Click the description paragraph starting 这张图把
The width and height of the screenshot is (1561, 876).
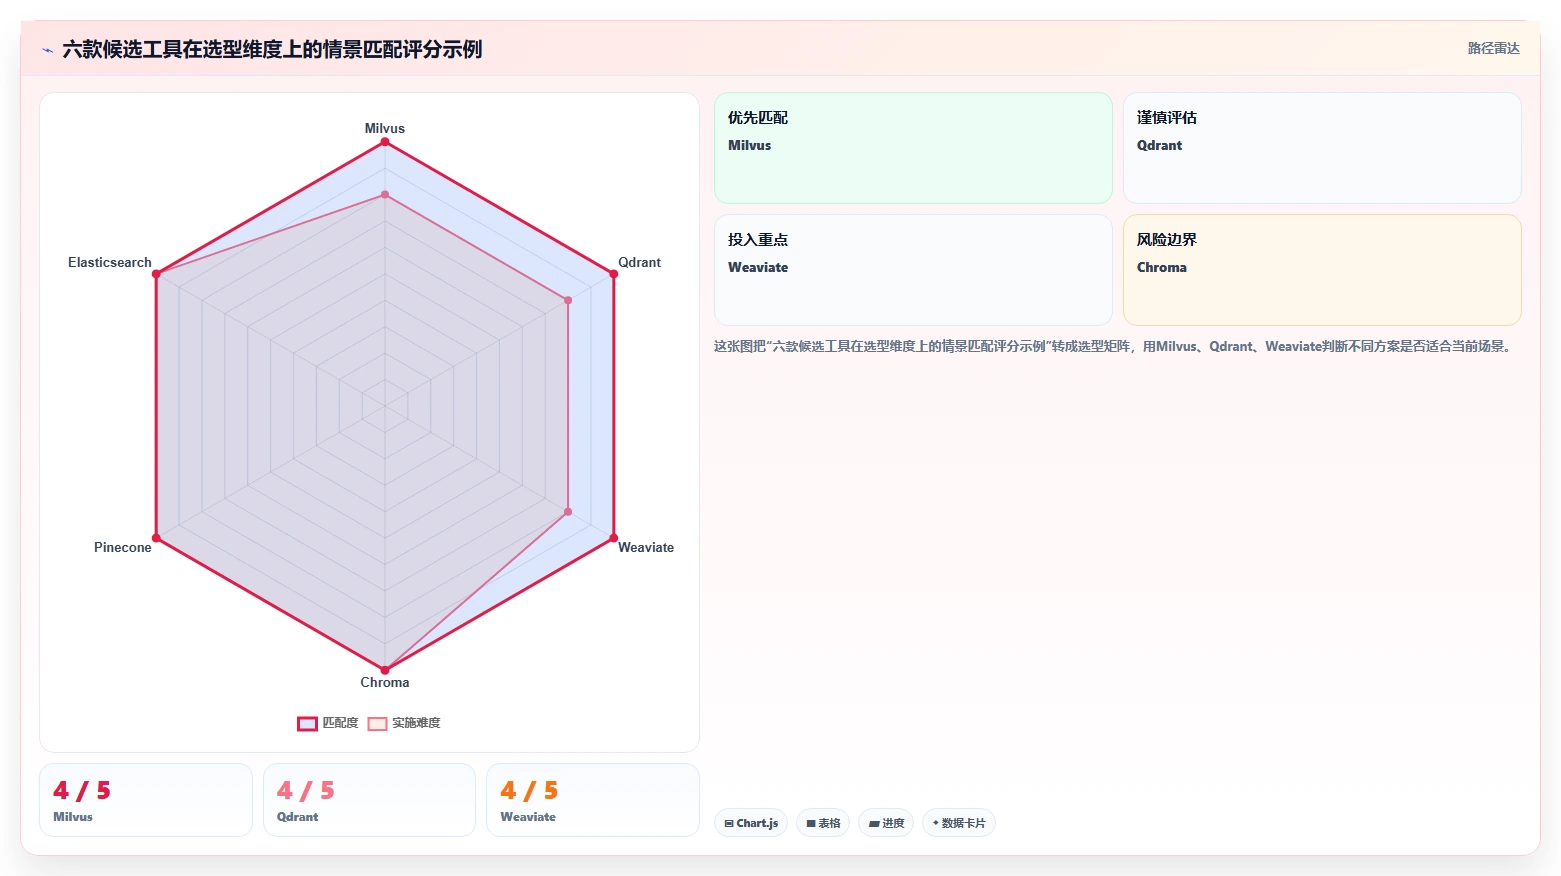pyautogui.click(x=1115, y=346)
